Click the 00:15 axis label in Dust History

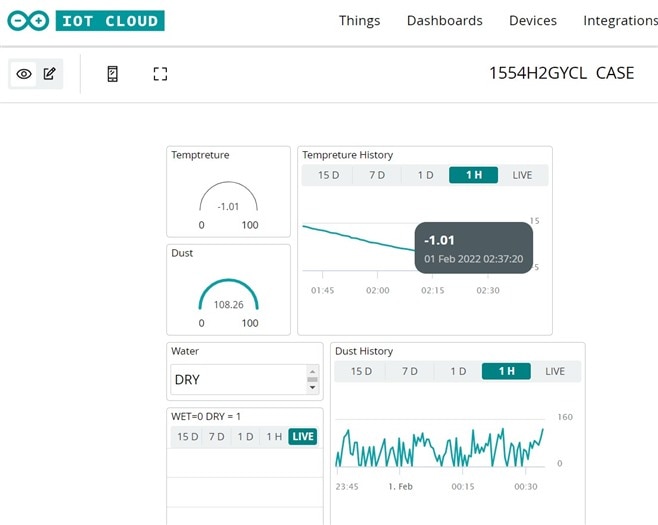click(463, 487)
